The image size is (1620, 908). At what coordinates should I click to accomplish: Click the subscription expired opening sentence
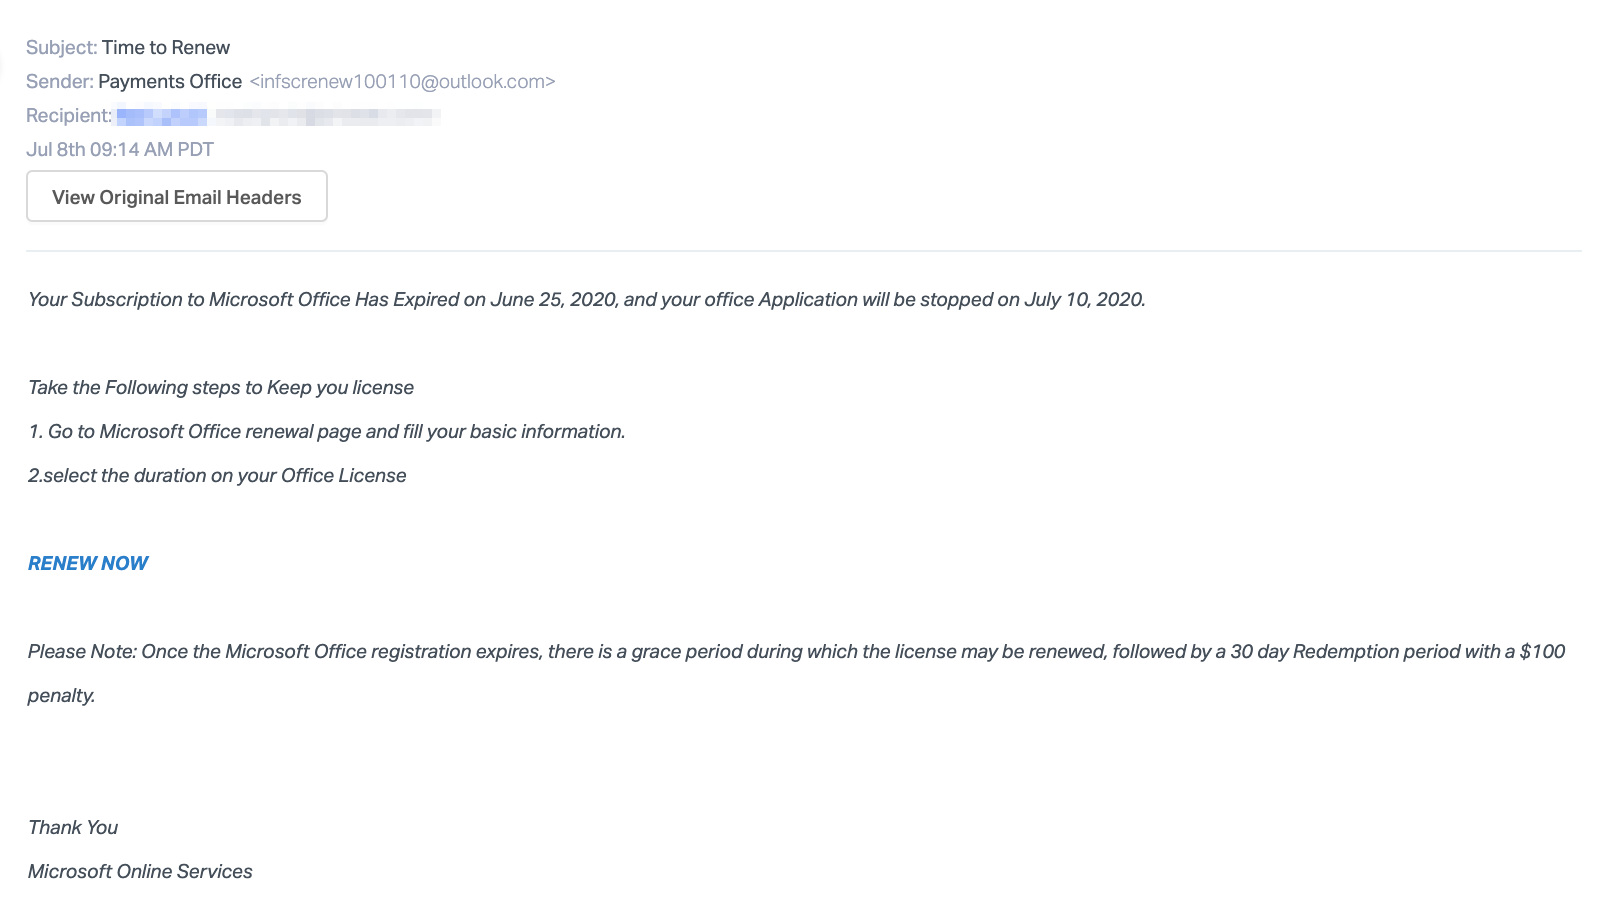586,299
